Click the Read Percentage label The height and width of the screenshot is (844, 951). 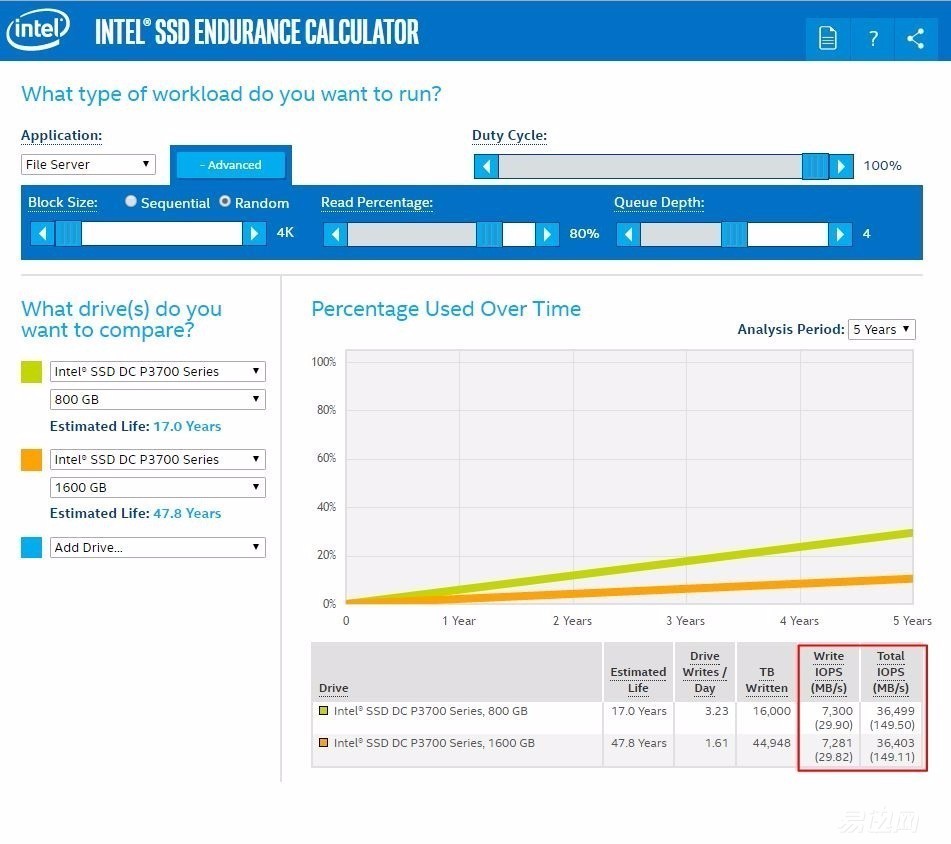pos(377,203)
